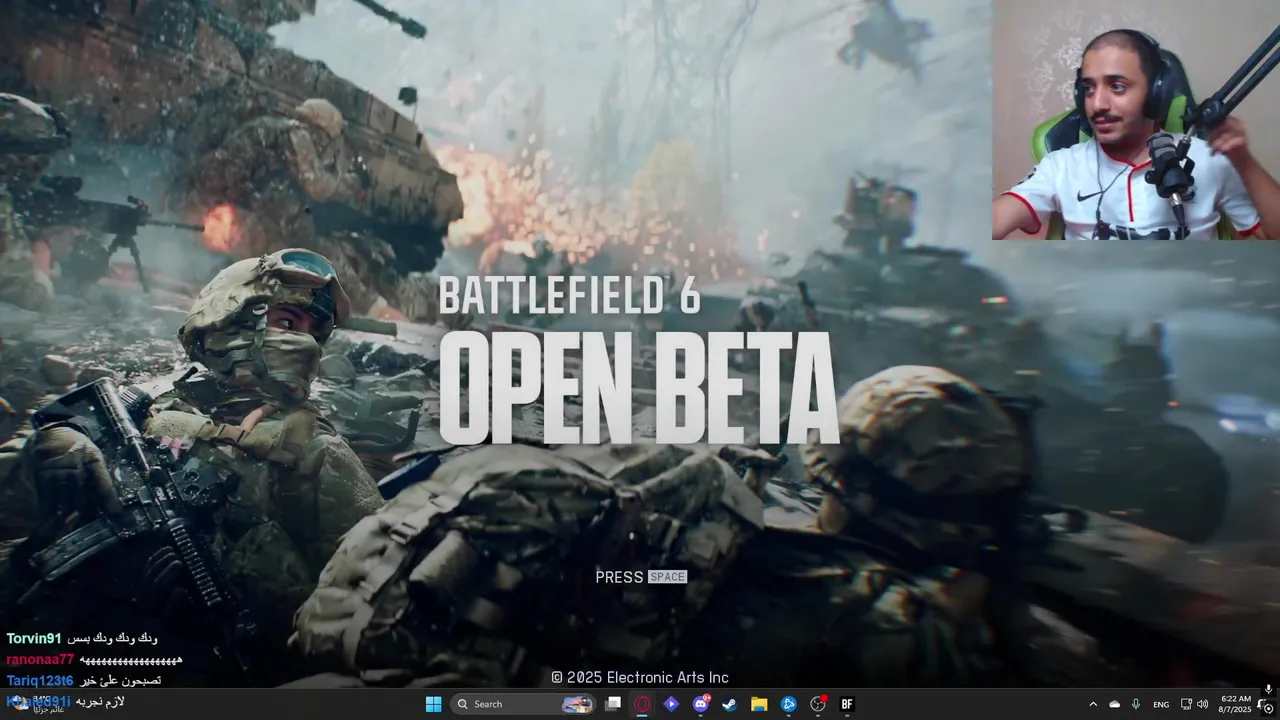Click the taskbar Search box
The height and width of the screenshot is (720, 1280).
pos(523,704)
